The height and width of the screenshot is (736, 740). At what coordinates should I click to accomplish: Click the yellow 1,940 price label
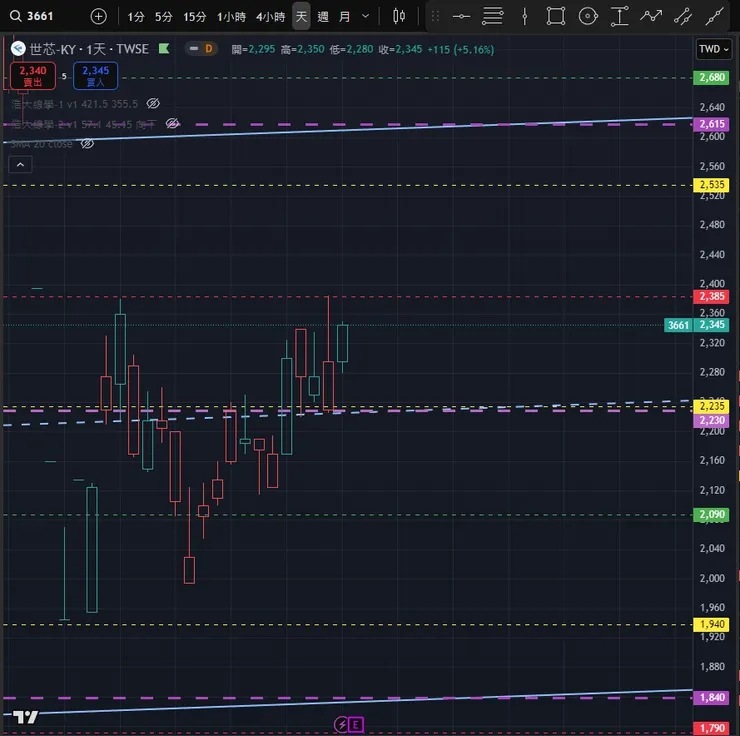(x=711, y=625)
